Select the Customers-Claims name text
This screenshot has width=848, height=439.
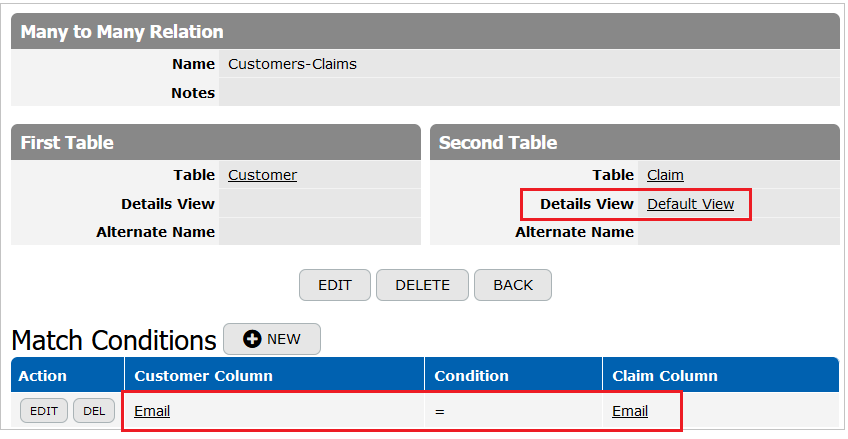tap(292, 64)
